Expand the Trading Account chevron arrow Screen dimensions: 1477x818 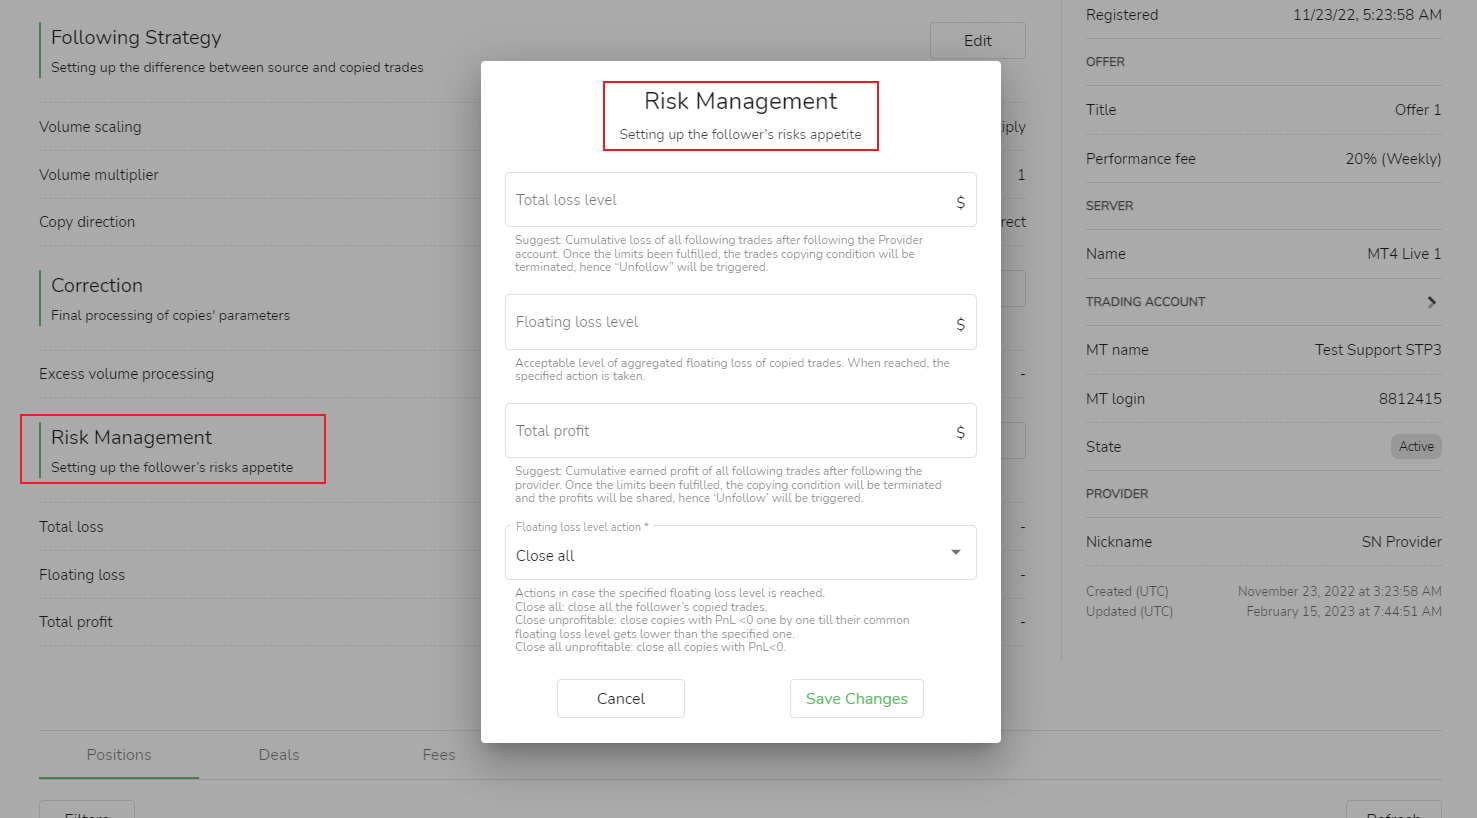pos(1431,302)
